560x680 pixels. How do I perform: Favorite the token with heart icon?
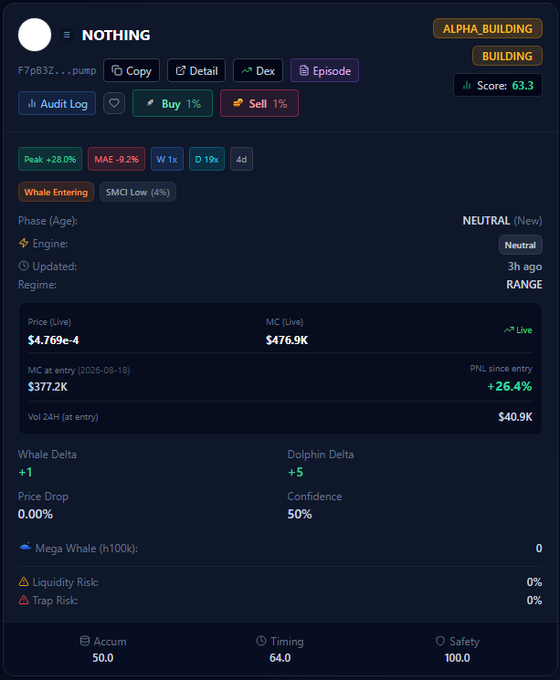(x=114, y=103)
